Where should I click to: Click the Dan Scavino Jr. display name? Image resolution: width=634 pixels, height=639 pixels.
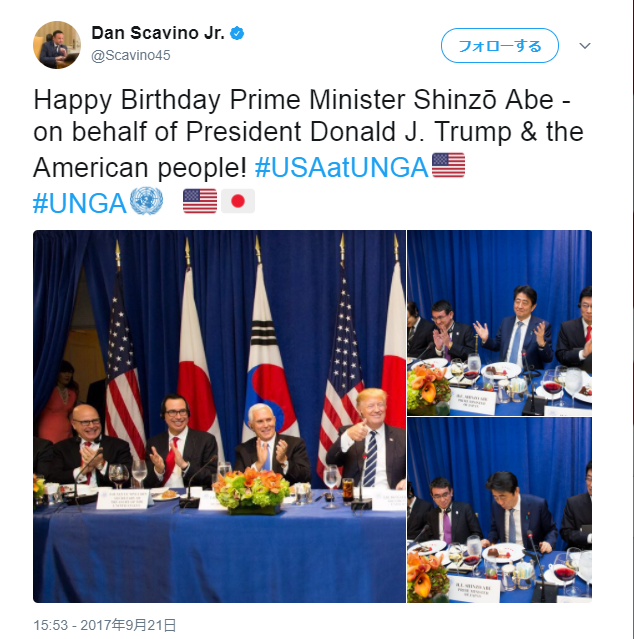point(158,33)
